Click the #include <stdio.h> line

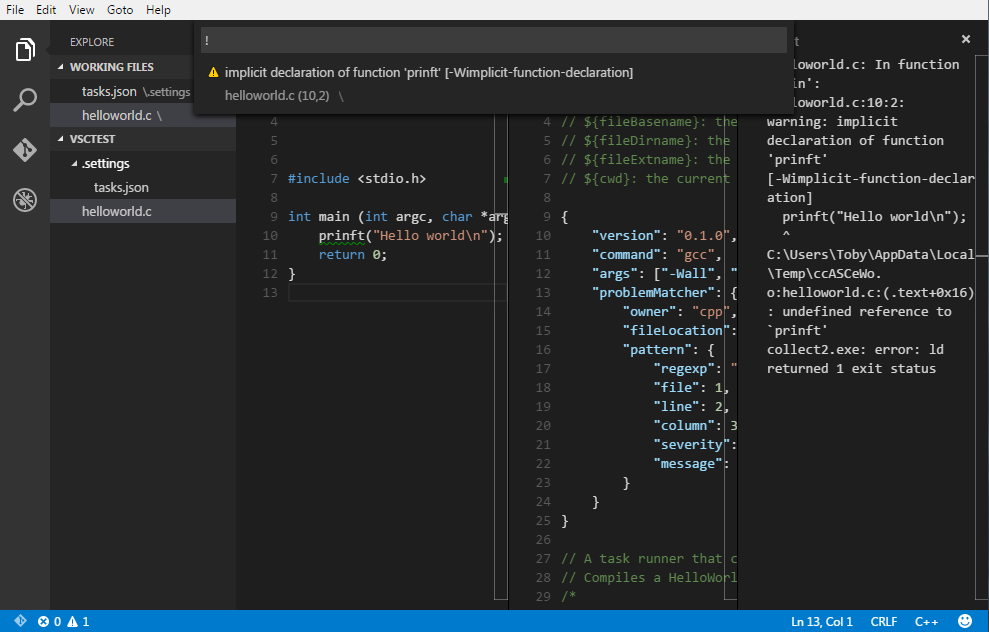click(357, 178)
